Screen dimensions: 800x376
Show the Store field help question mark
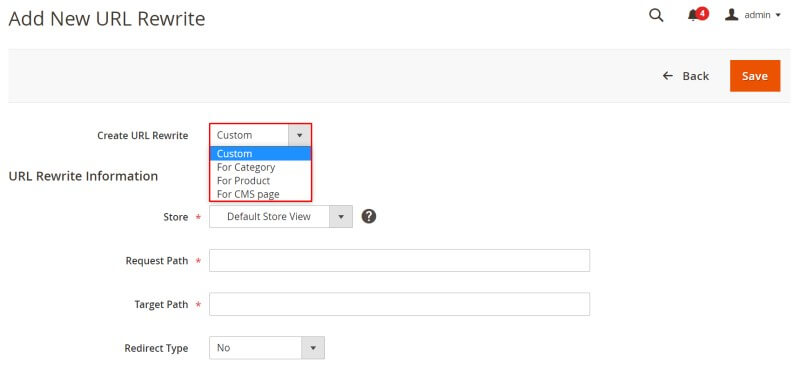click(x=369, y=216)
